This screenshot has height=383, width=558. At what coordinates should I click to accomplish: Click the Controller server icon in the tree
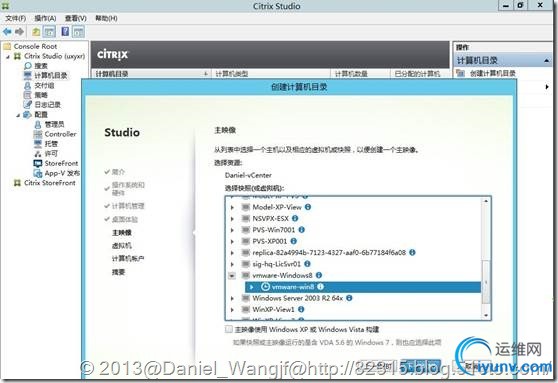(38, 134)
